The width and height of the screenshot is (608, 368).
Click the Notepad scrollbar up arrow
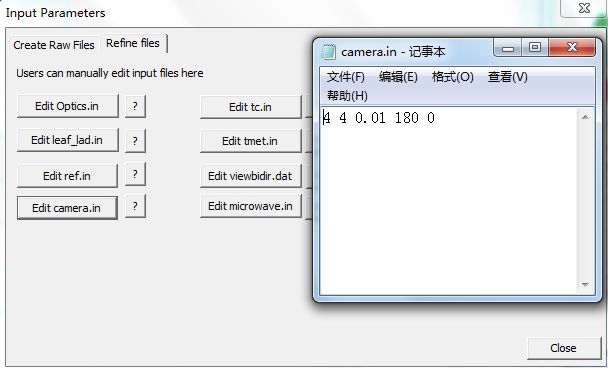tap(585, 117)
